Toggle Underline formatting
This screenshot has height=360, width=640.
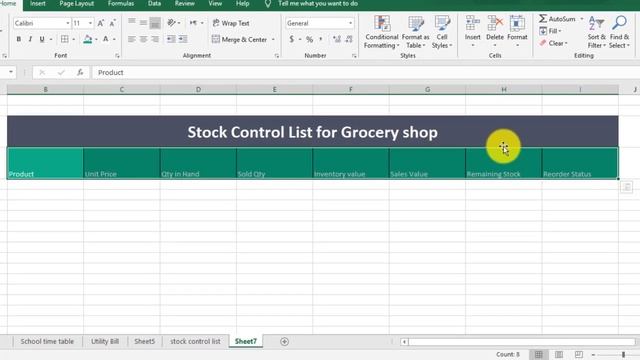(x=42, y=39)
